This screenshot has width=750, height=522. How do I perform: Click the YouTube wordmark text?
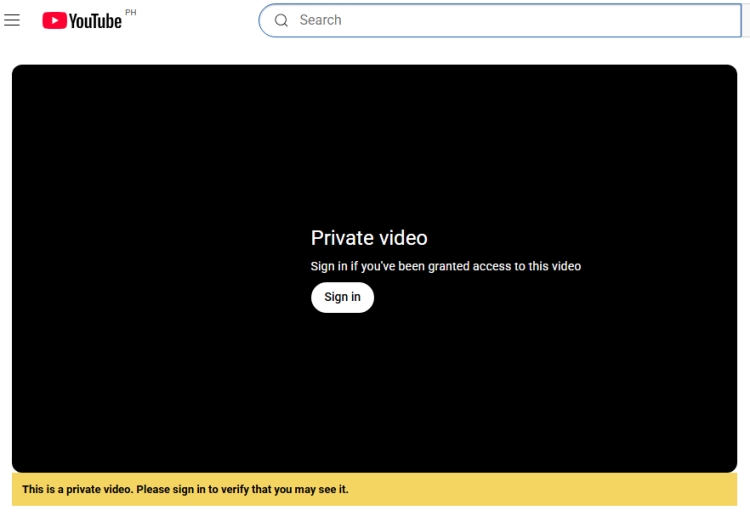(x=95, y=21)
